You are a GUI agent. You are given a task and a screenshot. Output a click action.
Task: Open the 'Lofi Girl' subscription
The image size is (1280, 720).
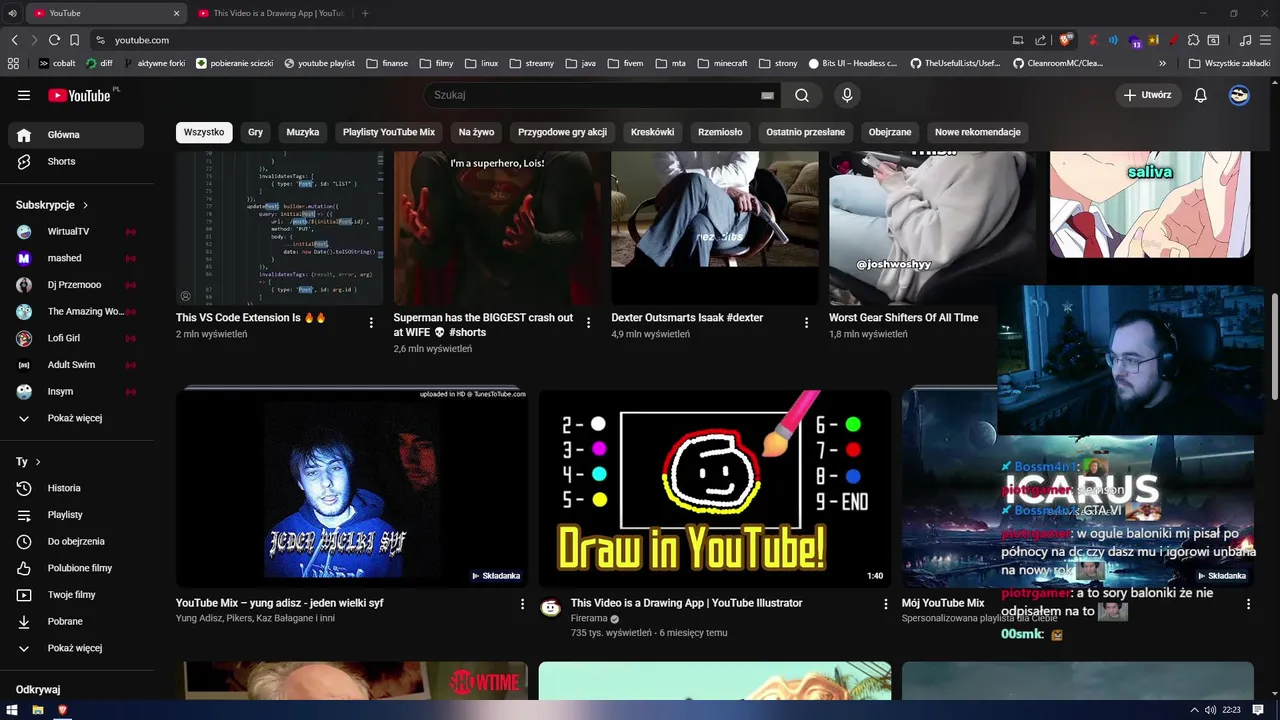click(76, 338)
